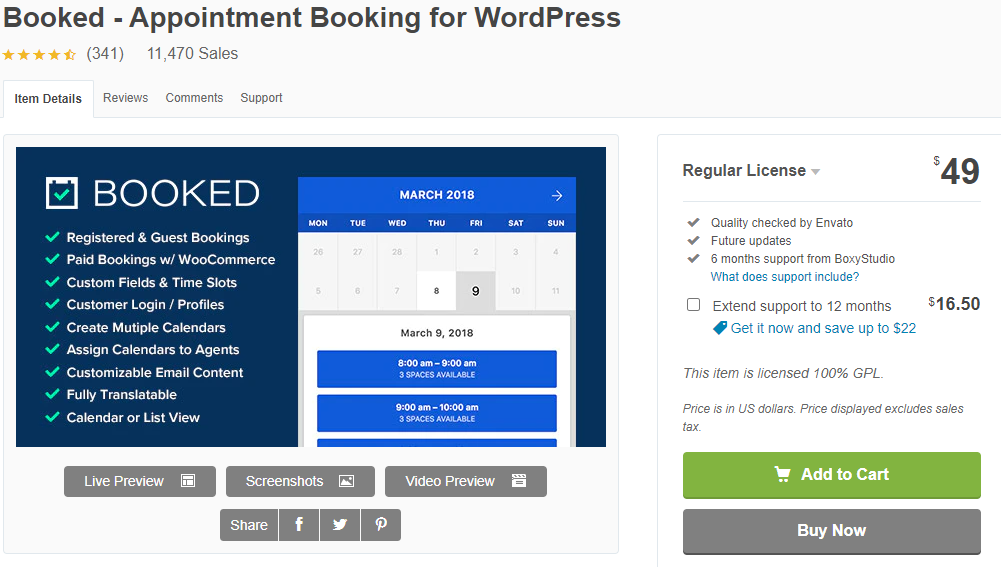Image resolution: width=1001 pixels, height=567 pixels.
Task: Open the Item Details tab
Action: pos(49,99)
